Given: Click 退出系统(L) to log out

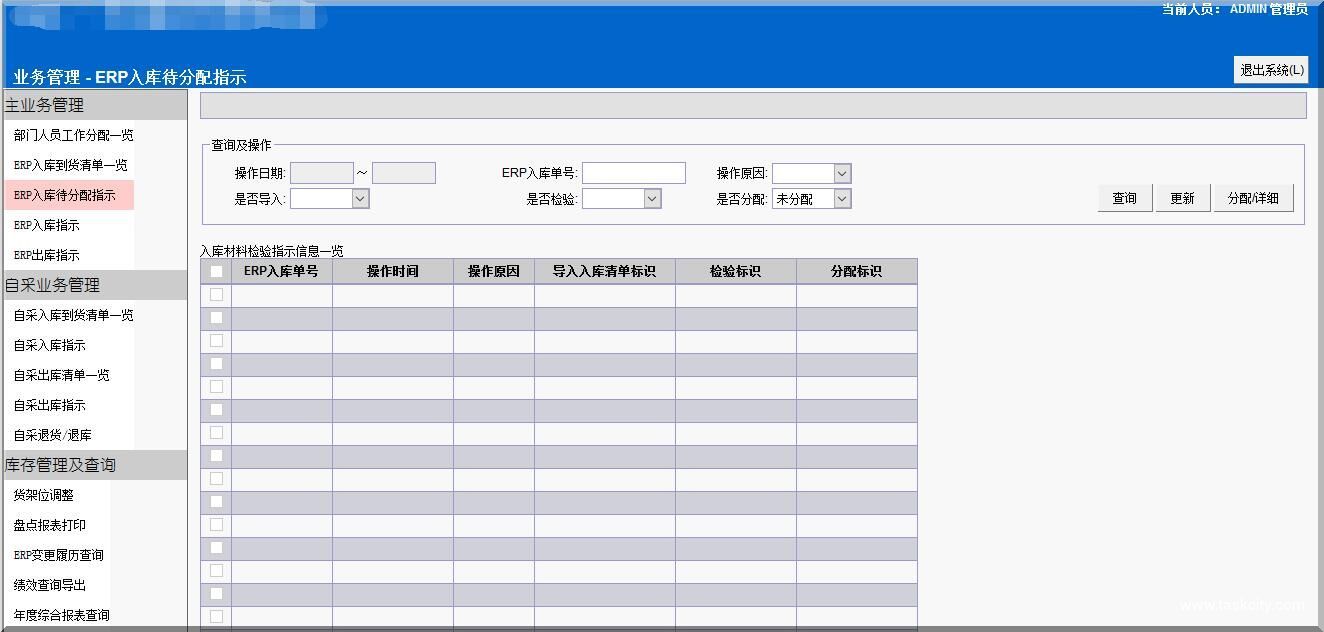Looking at the screenshot, I should coord(1271,70).
